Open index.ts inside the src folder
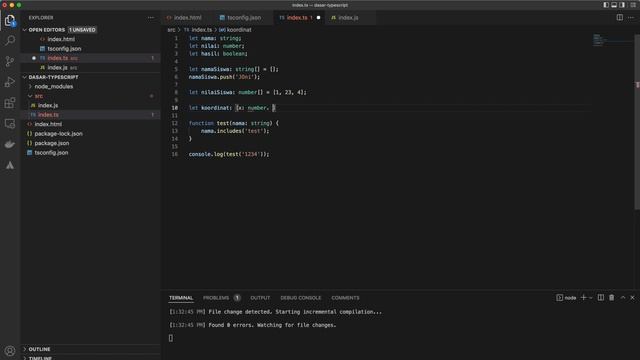The height and width of the screenshot is (360, 640). [48, 115]
